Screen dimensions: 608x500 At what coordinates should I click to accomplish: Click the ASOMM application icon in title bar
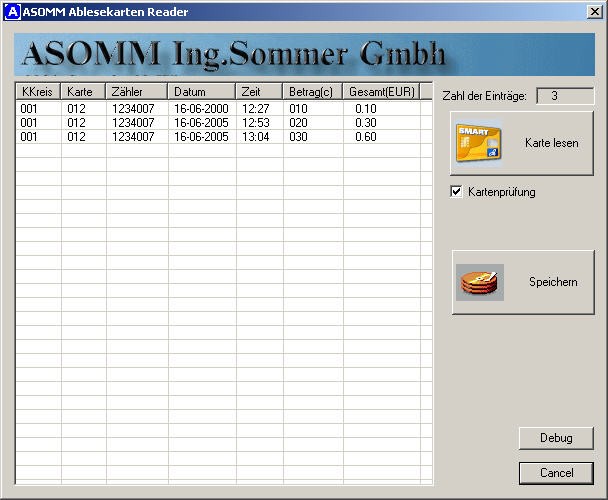click(x=12, y=12)
